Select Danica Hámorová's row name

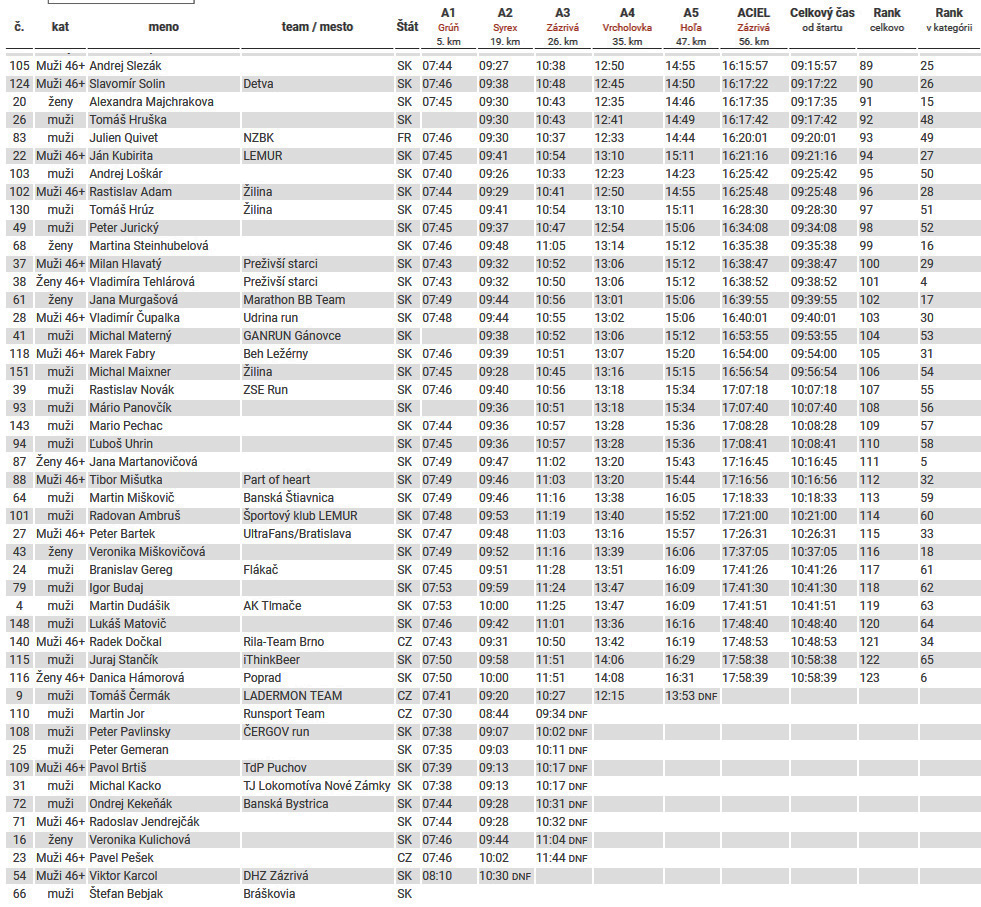click(136, 678)
